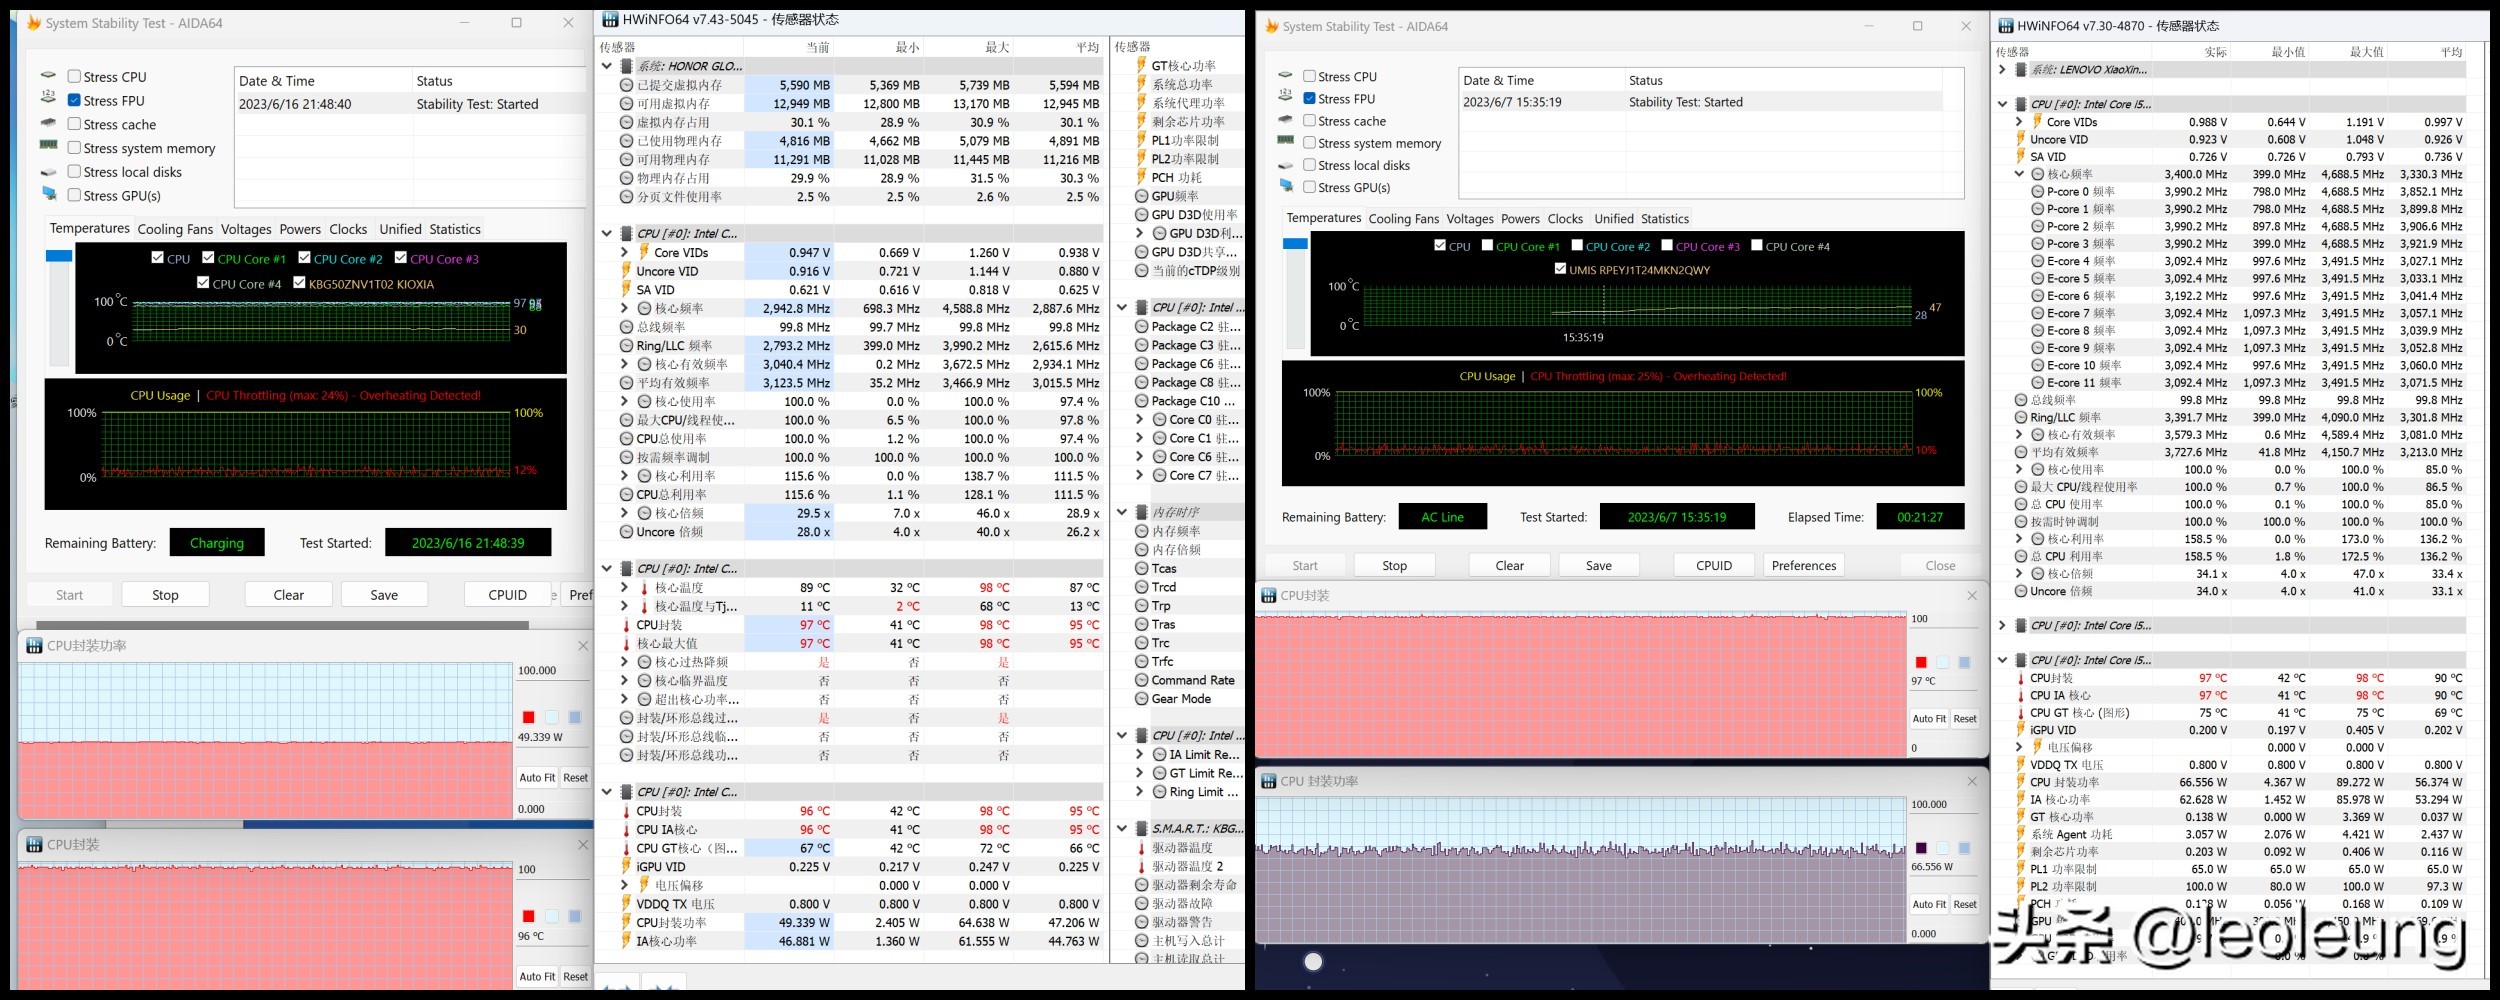Image resolution: width=2500 pixels, height=1000 pixels.
Task: Click the lightning icon next to PCH 功耗
Action: pyautogui.click(x=1141, y=178)
